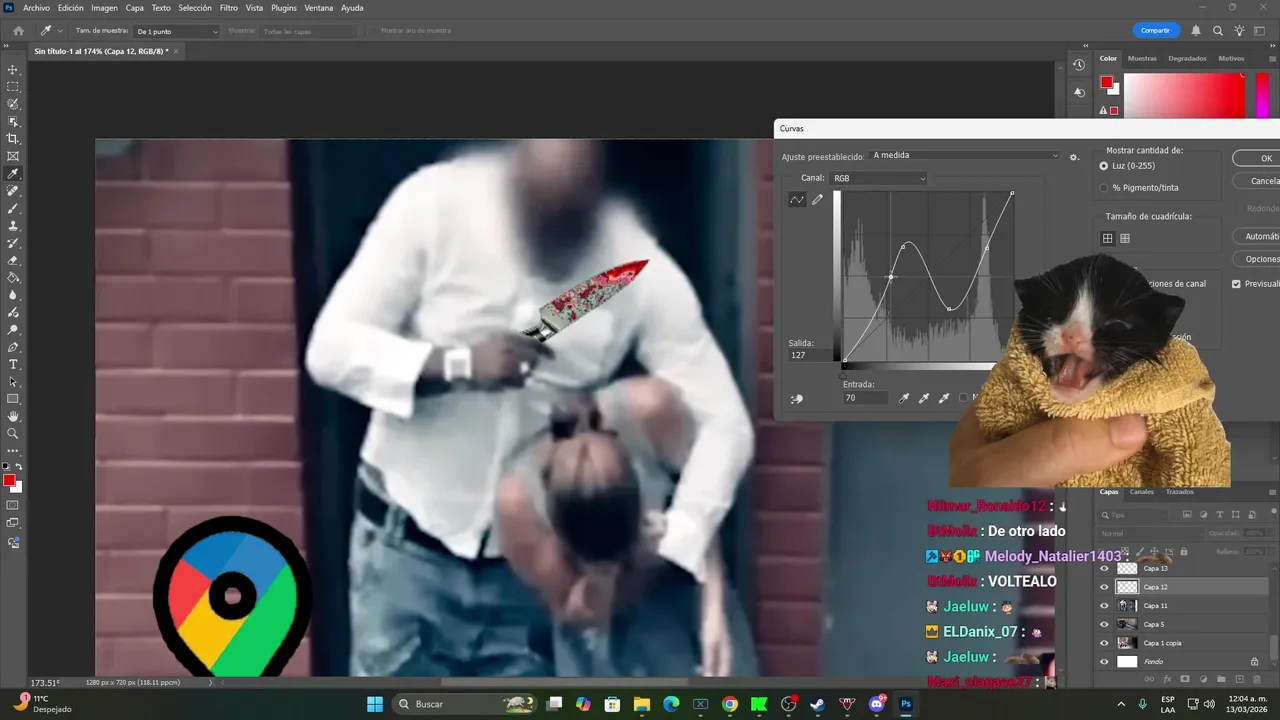Click the Entrada value field
Viewport: 1280px width, 720px height.
point(864,398)
